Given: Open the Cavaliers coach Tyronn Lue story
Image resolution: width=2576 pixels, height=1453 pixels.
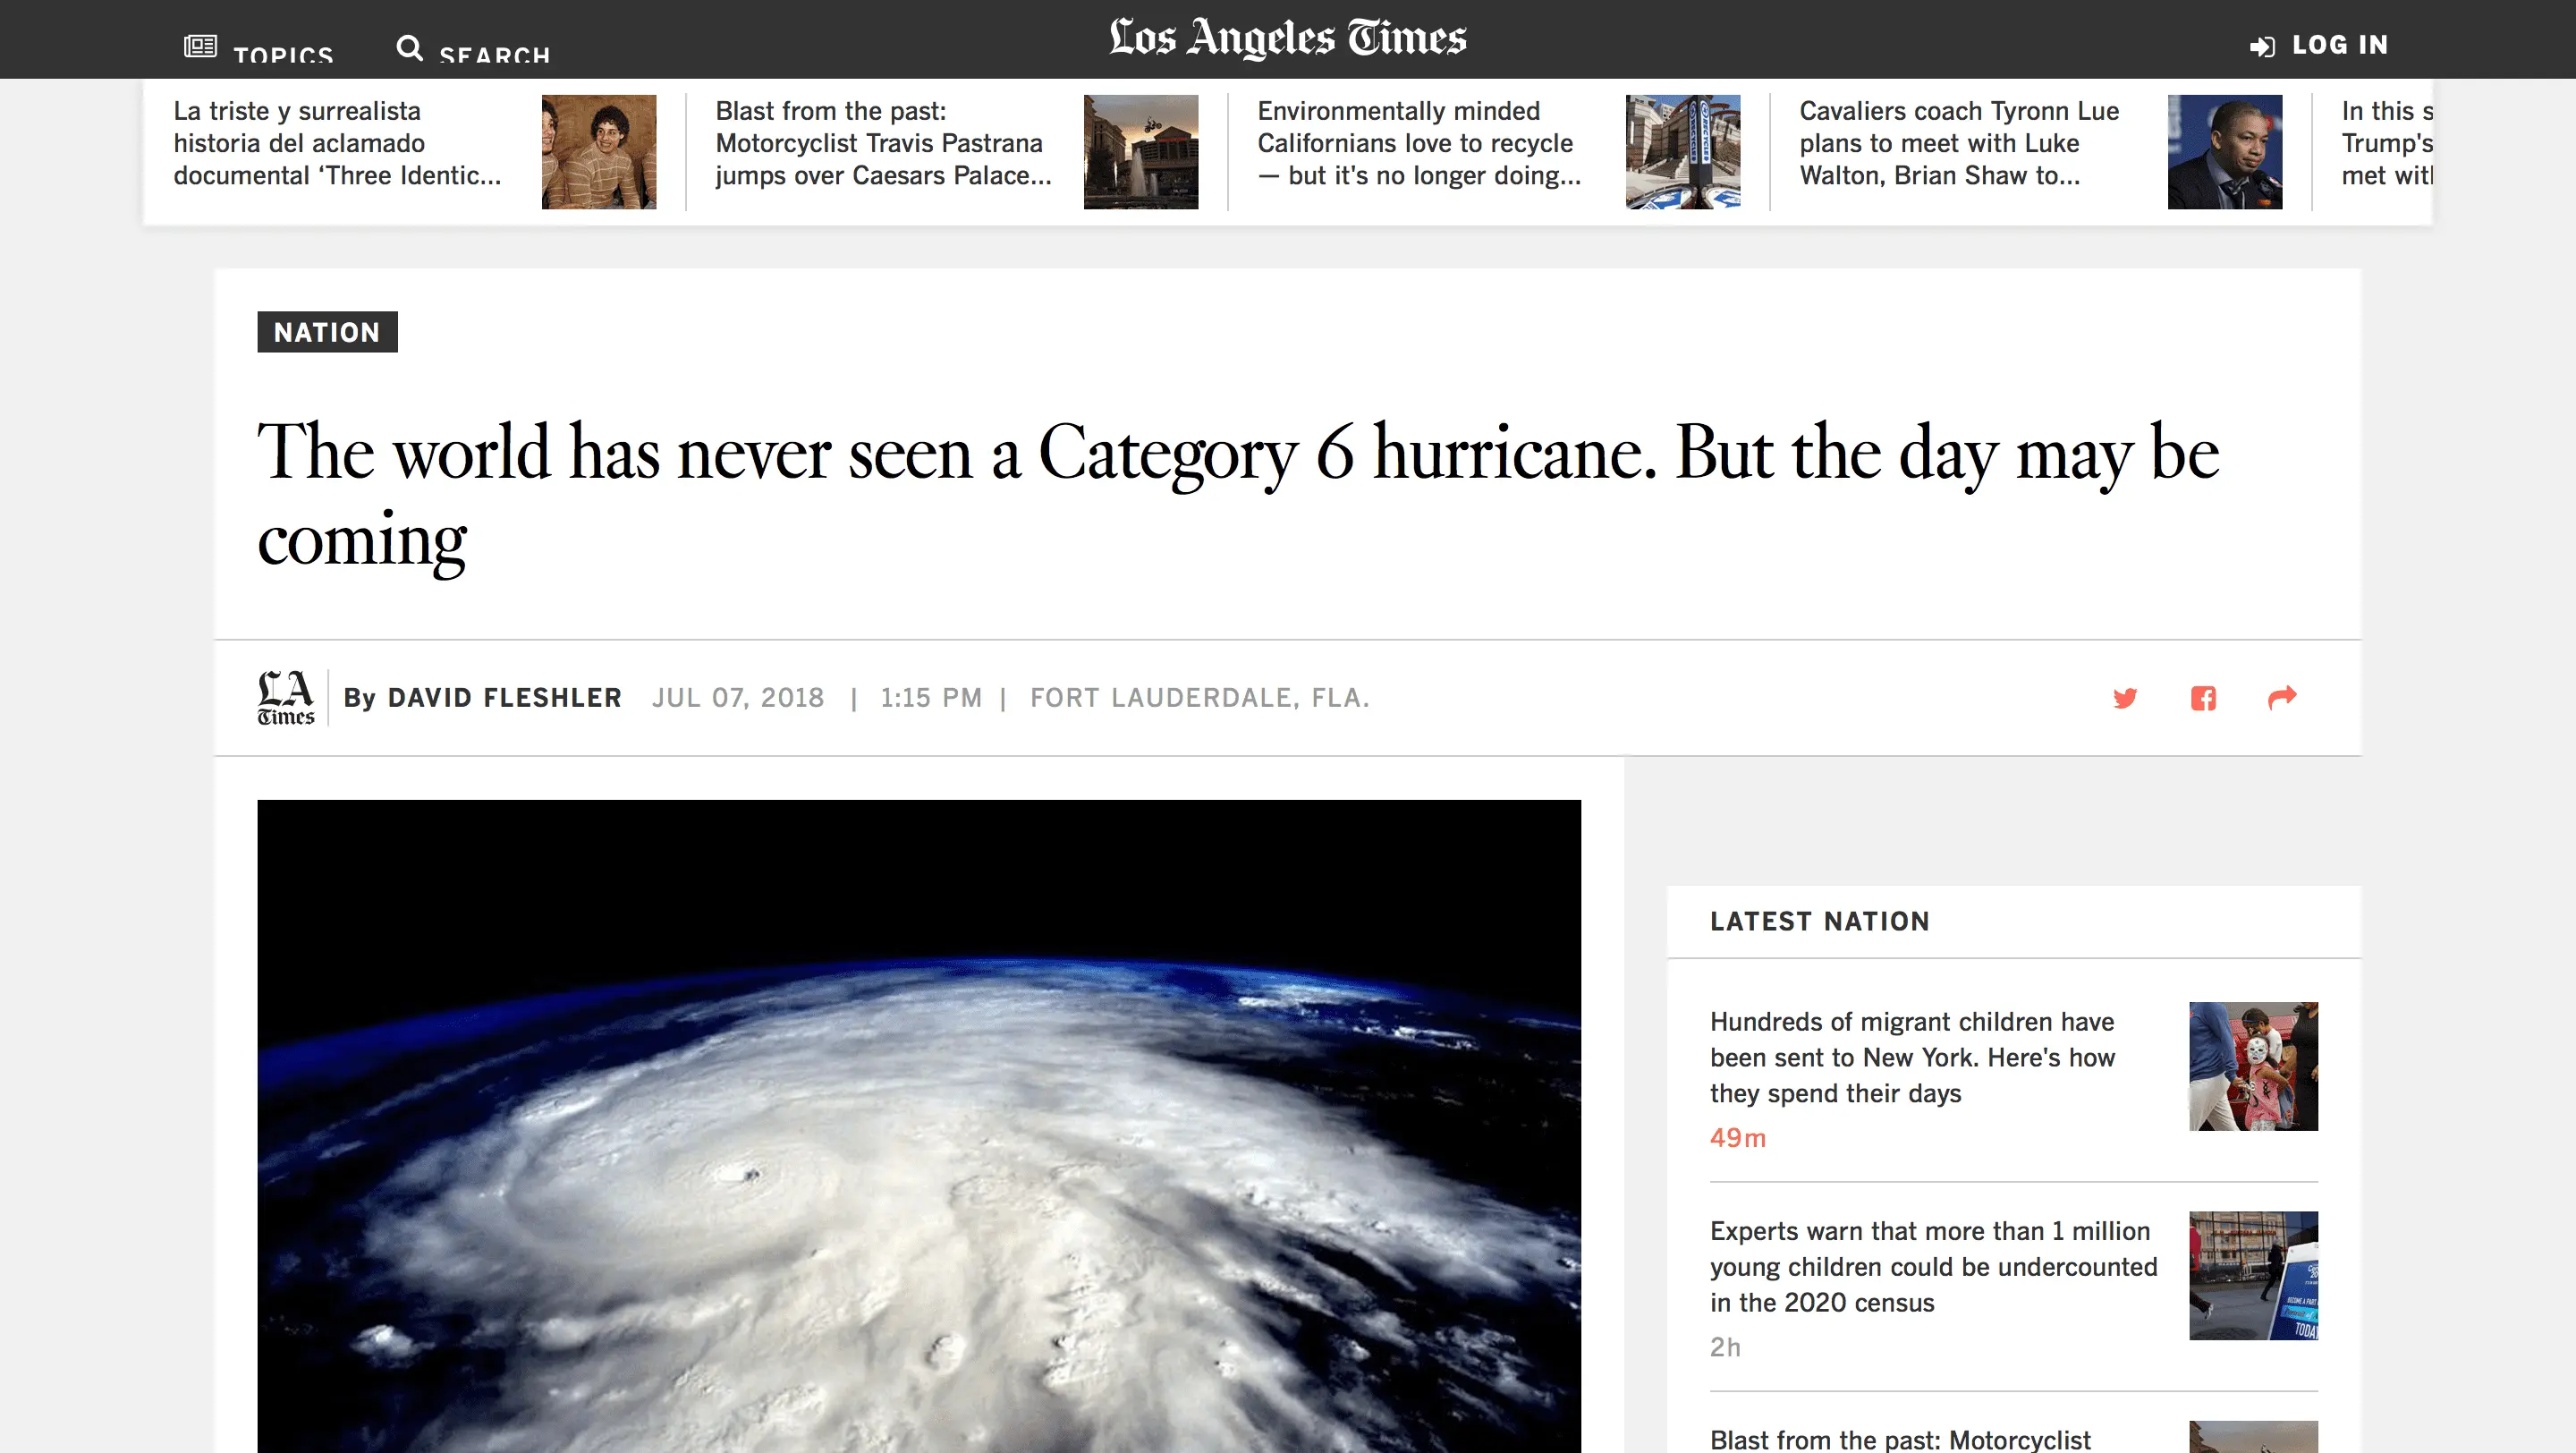Looking at the screenshot, I should (x=1958, y=144).
